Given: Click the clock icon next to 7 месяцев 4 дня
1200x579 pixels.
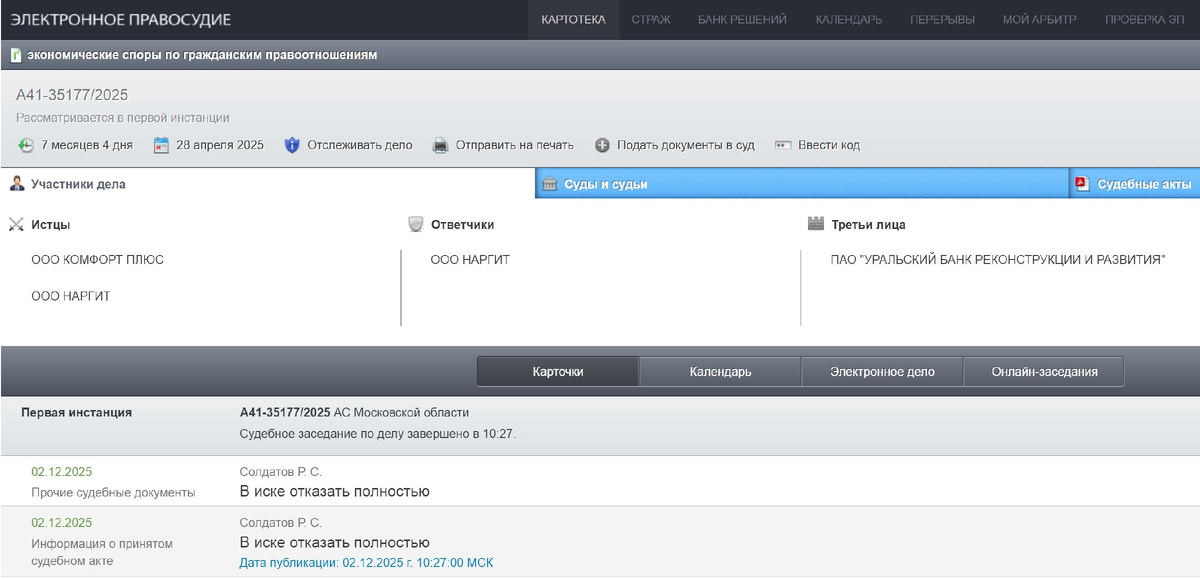Looking at the screenshot, I should (26, 145).
